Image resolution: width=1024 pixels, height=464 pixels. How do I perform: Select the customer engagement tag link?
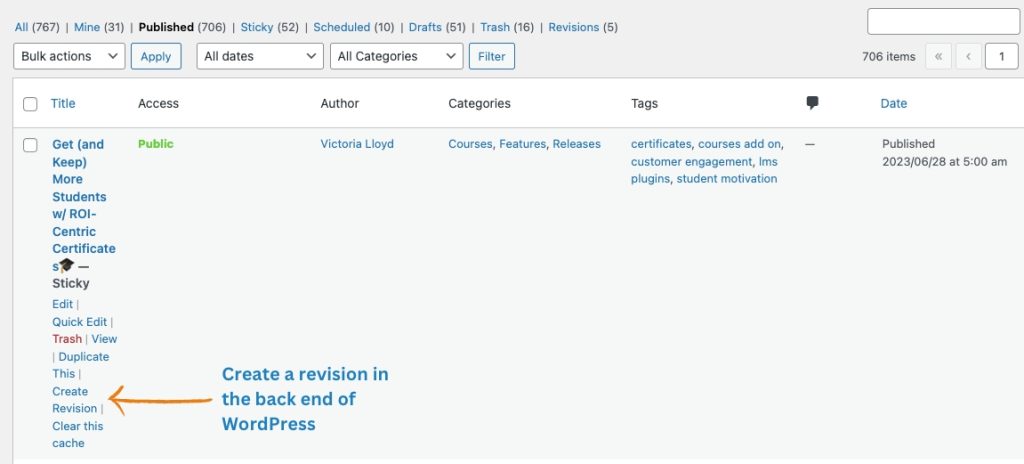pyautogui.click(x=691, y=161)
